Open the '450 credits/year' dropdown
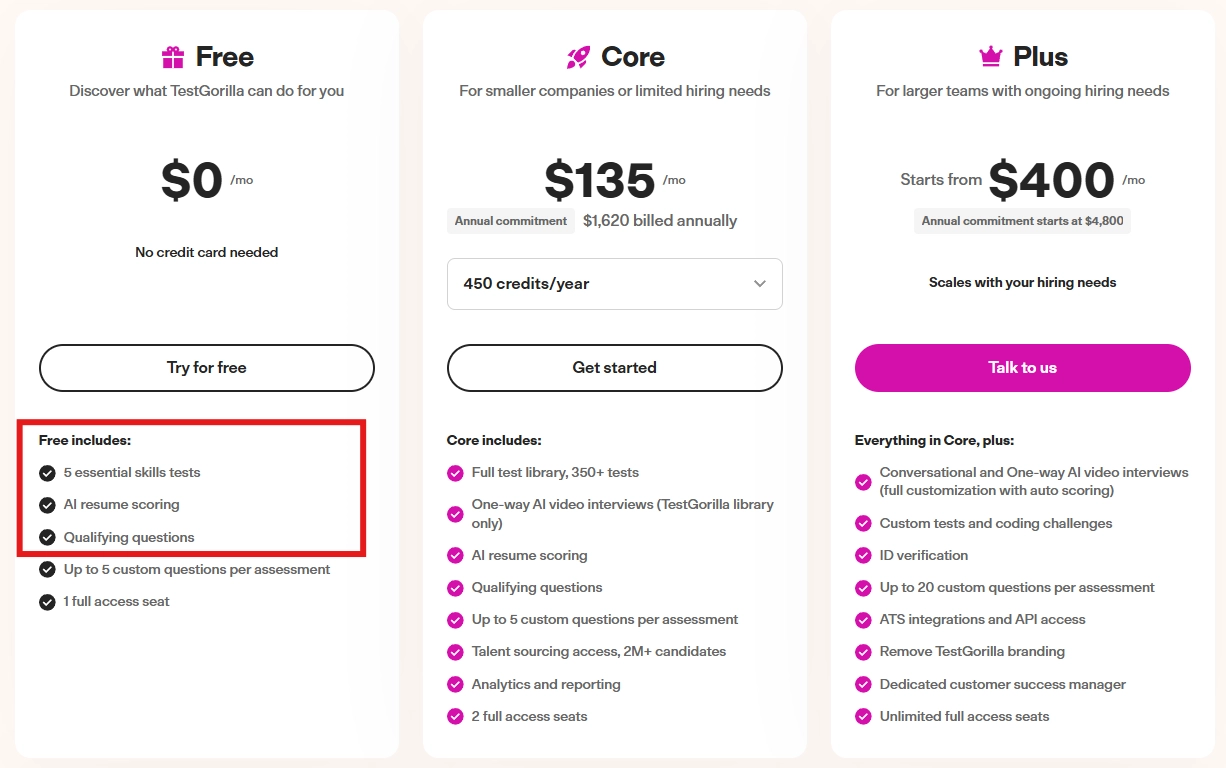The width and height of the screenshot is (1226, 768). pos(614,284)
